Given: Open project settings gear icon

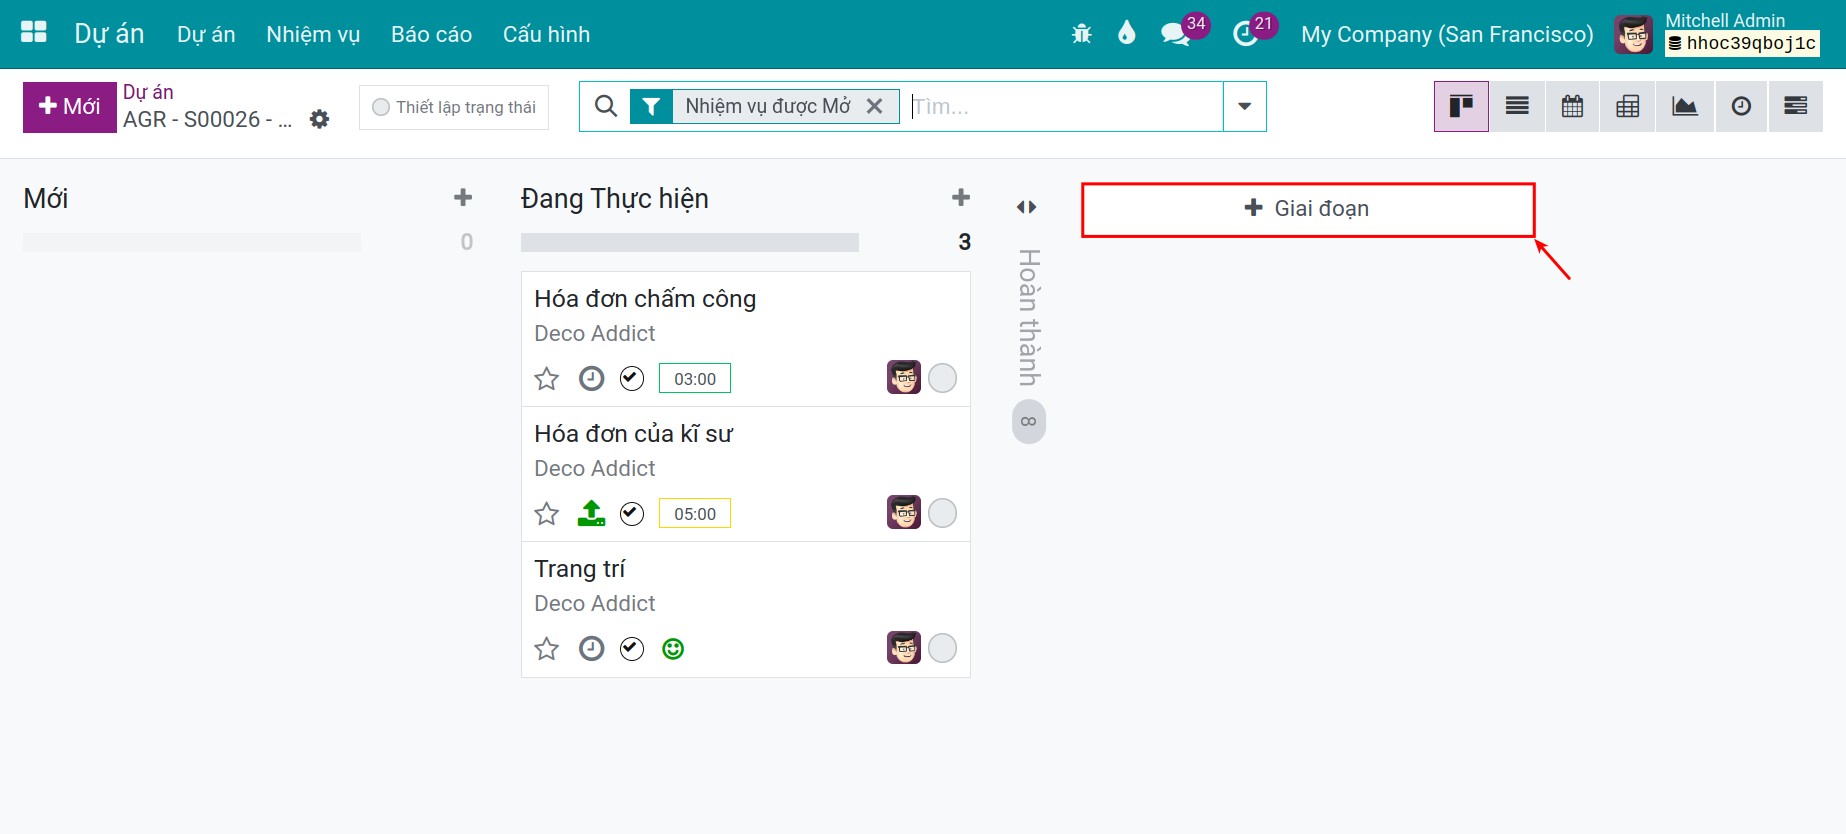Looking at the screenshot, I should coord(319,119).
